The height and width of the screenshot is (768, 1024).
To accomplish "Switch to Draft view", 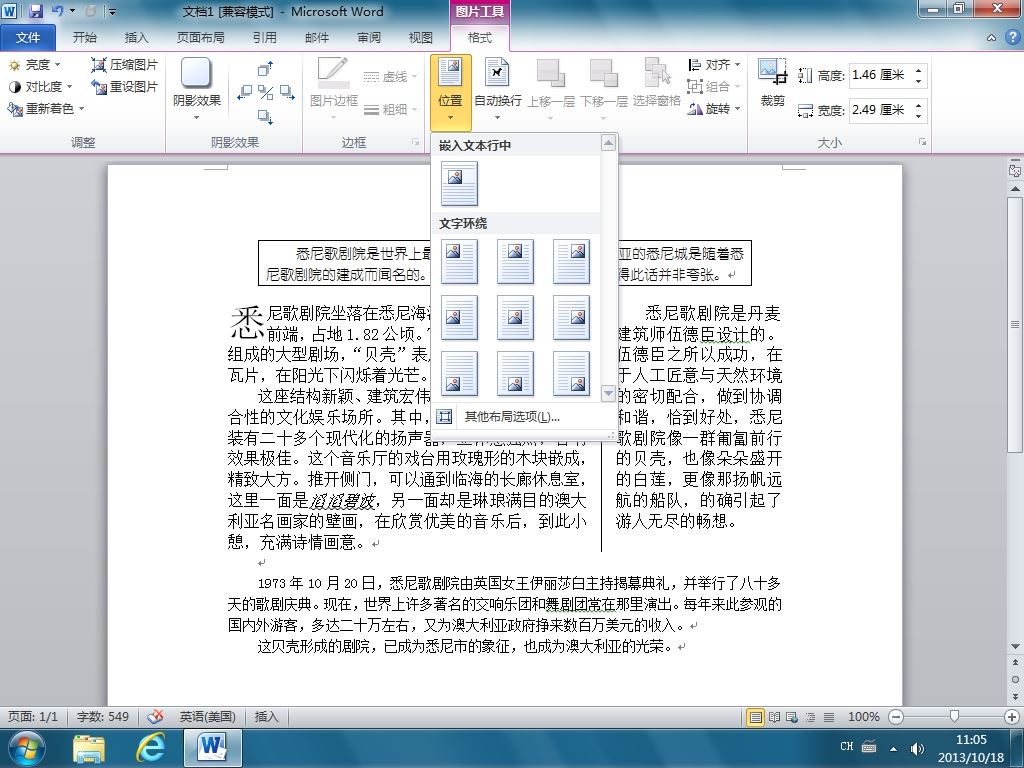I will 829,717.
